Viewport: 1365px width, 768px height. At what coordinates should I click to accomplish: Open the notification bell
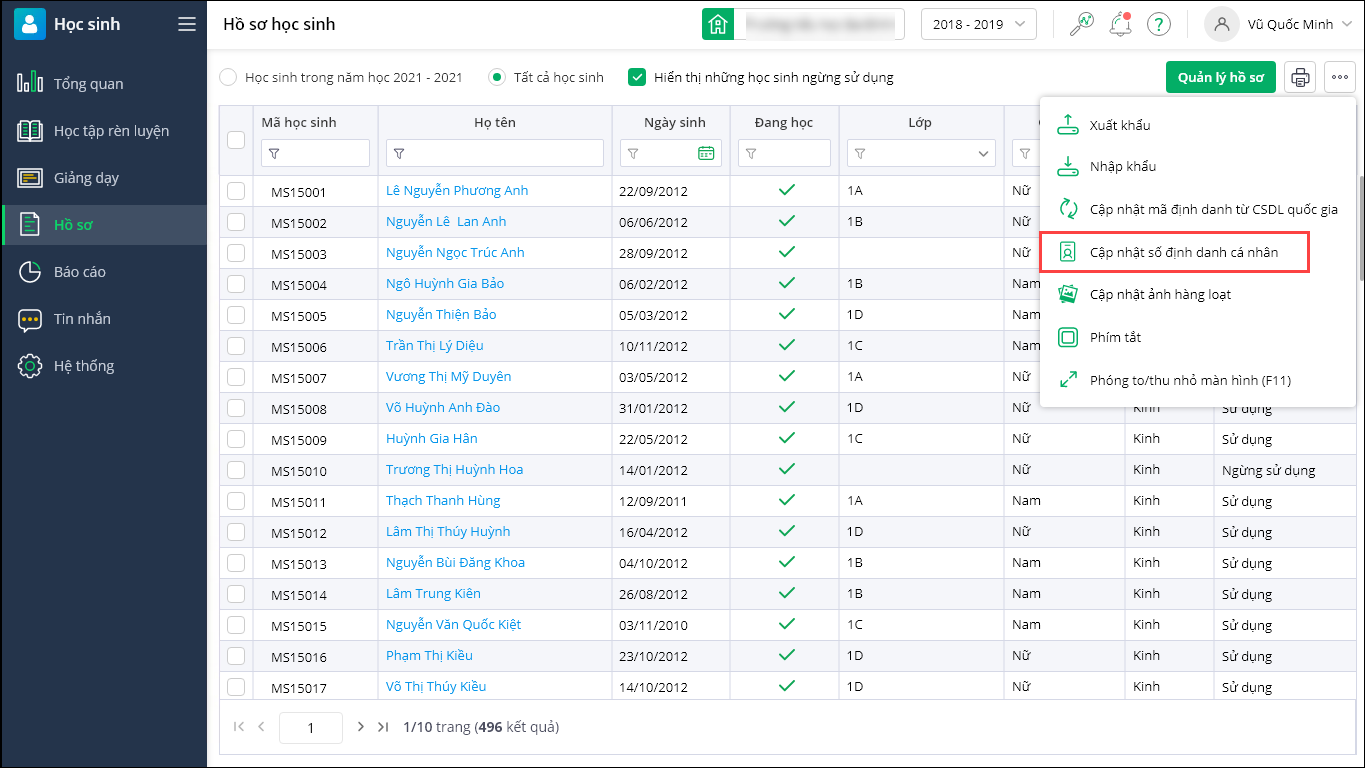[1120, 24]
